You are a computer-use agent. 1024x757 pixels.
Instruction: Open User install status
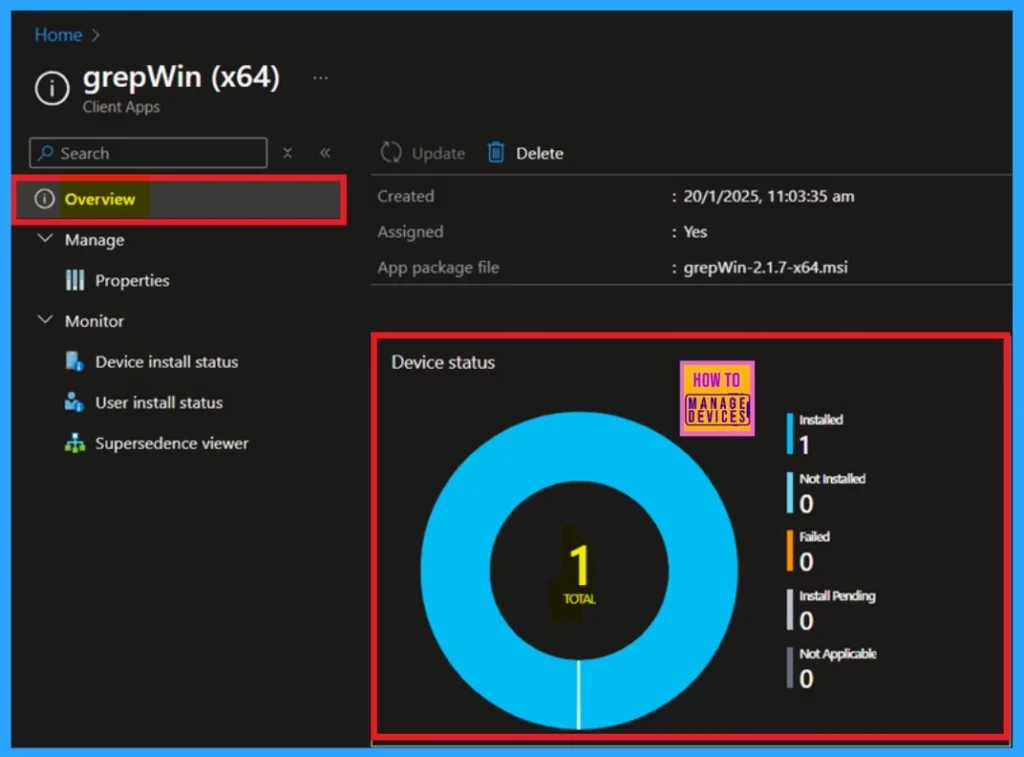[x=159, y=402]
